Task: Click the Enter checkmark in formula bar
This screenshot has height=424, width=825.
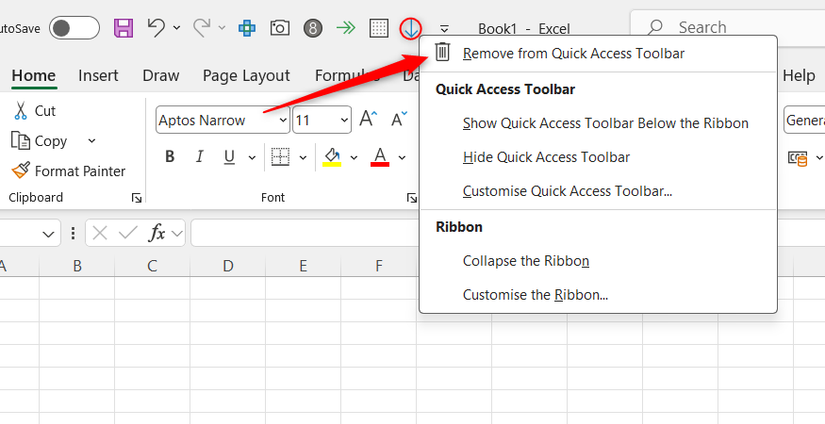Action: tap(128, 233)
